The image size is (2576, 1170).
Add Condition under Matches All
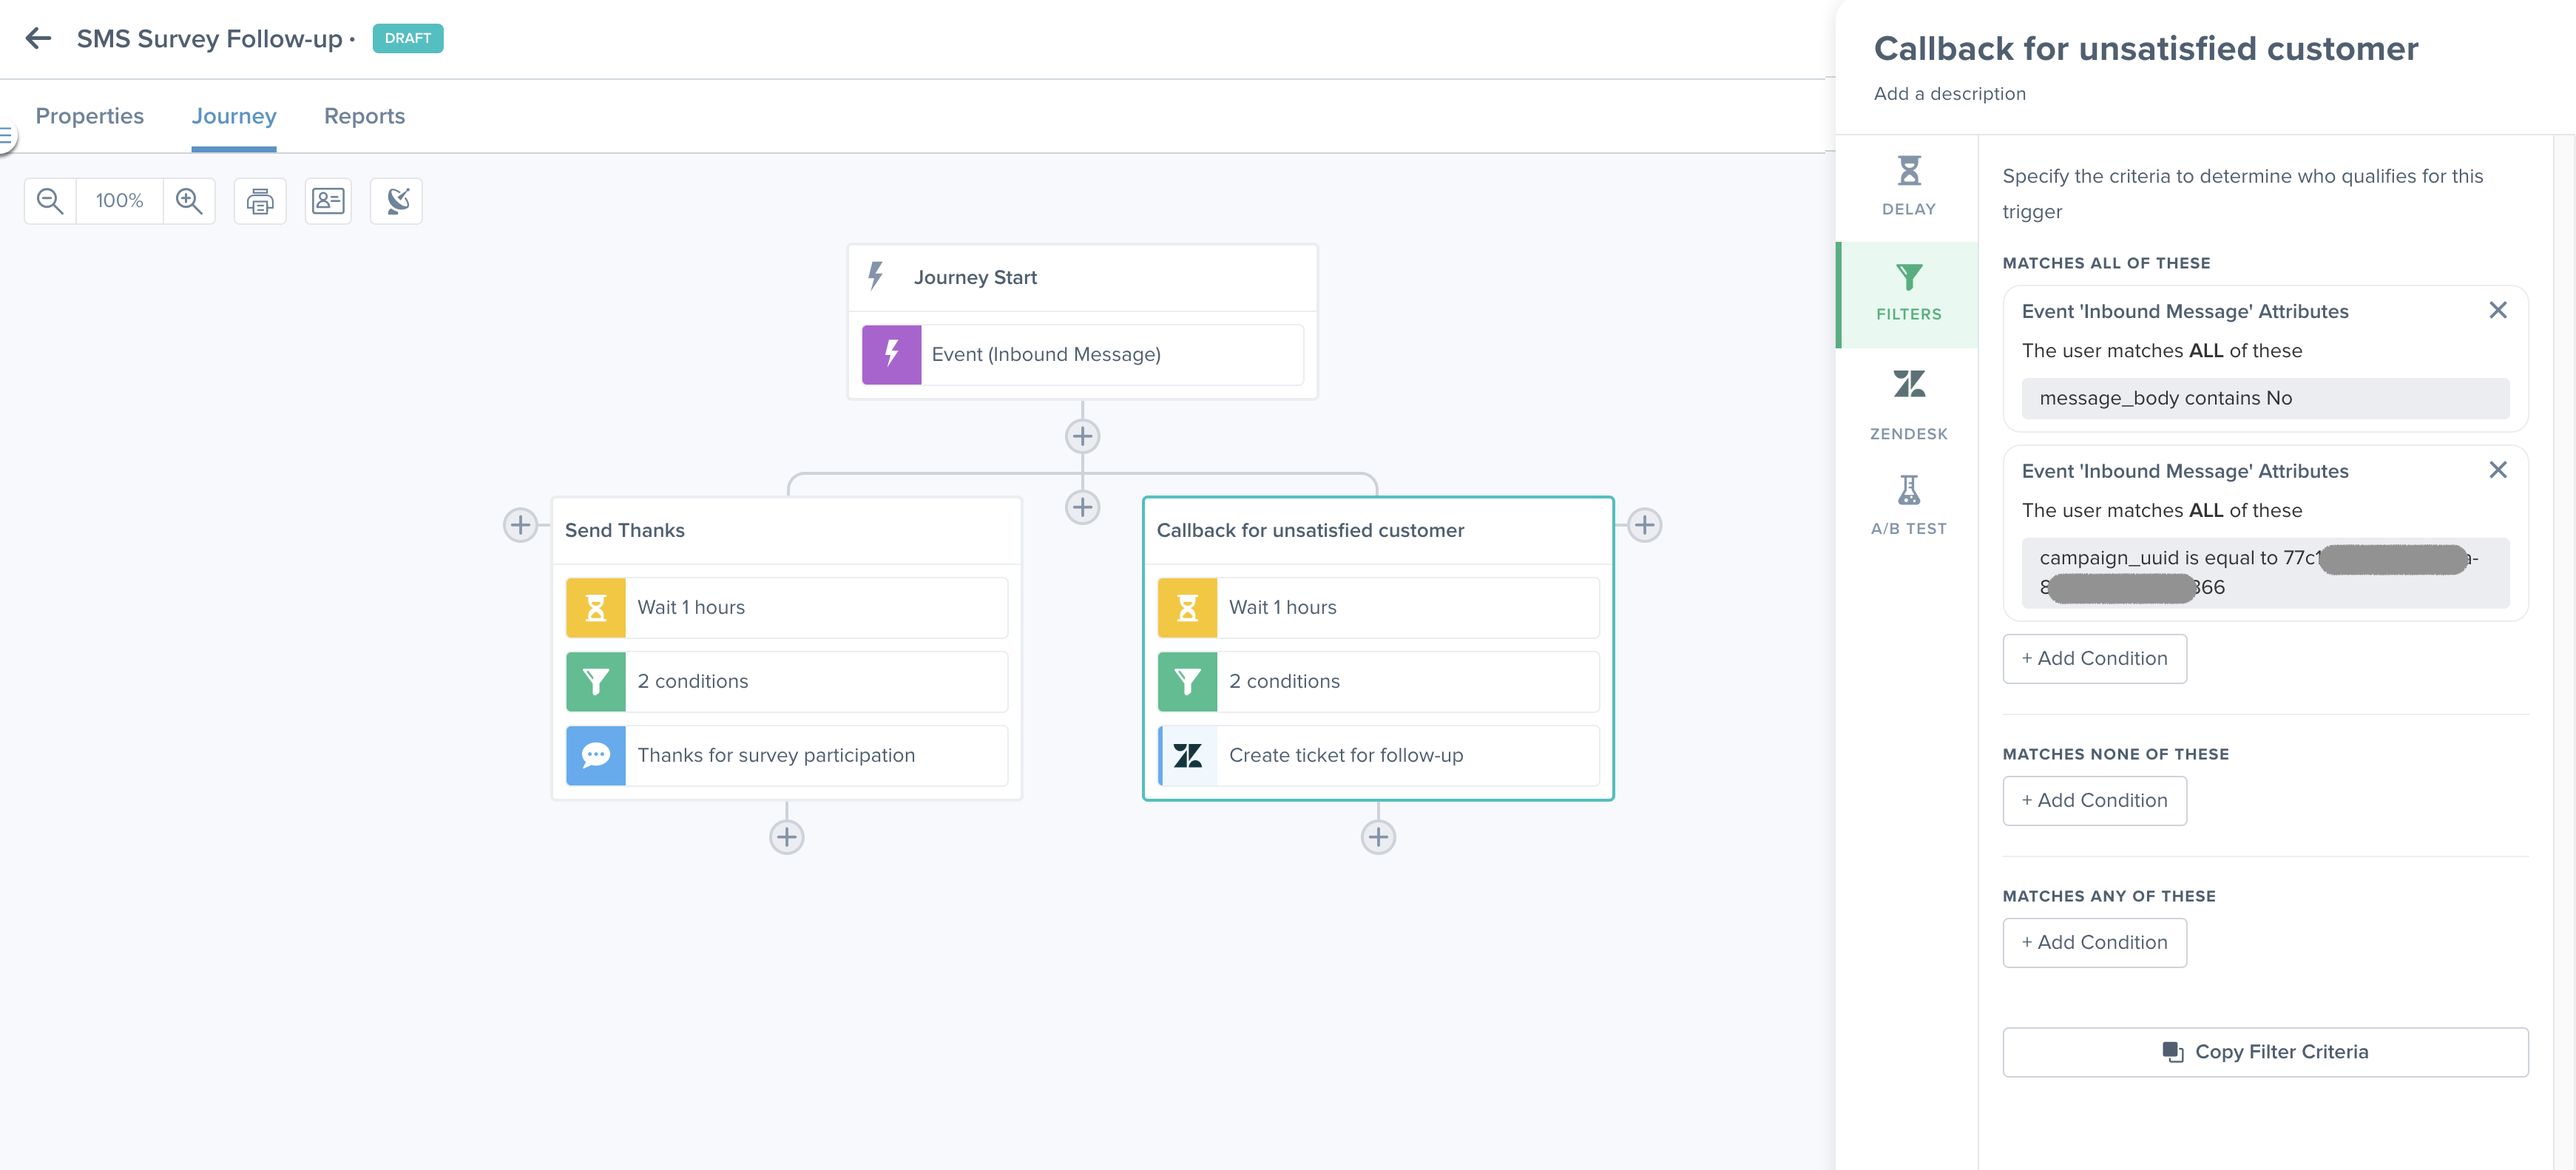pos(2094,659)
